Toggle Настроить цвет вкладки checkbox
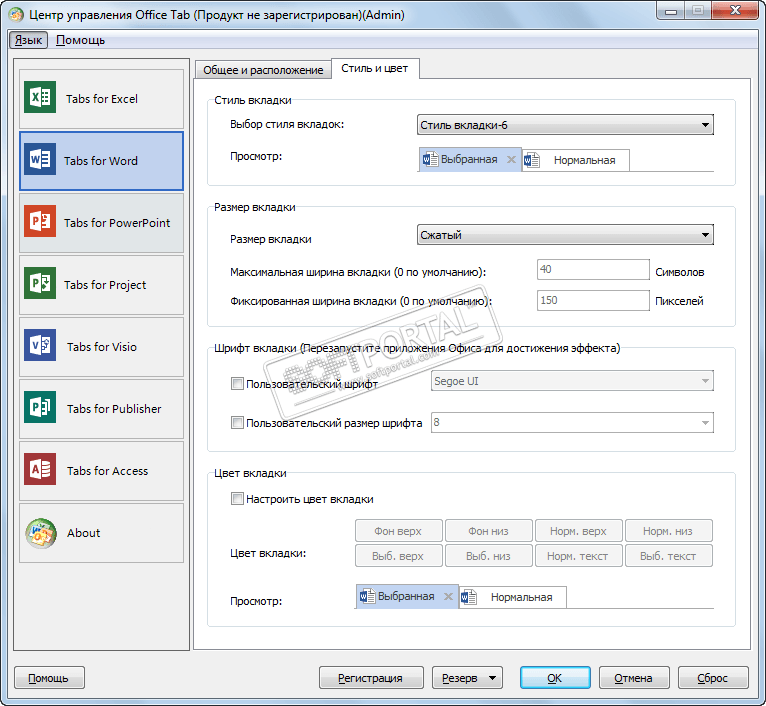The height and width of the screenshot is (706, 766). (x=237, y=499)
